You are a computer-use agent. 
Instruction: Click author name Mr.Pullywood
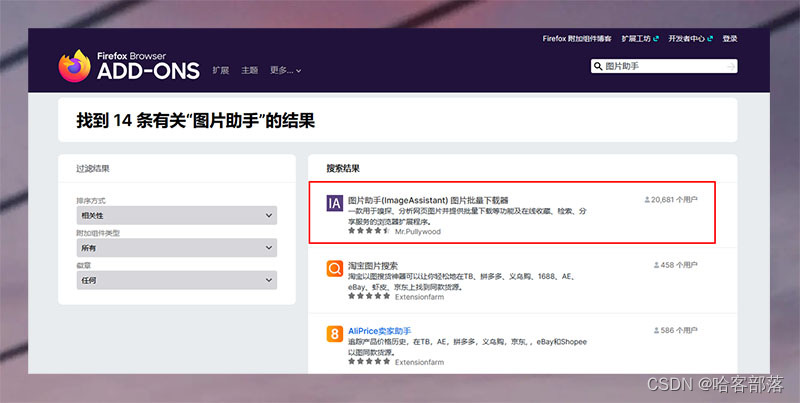[x=418, y=232]
